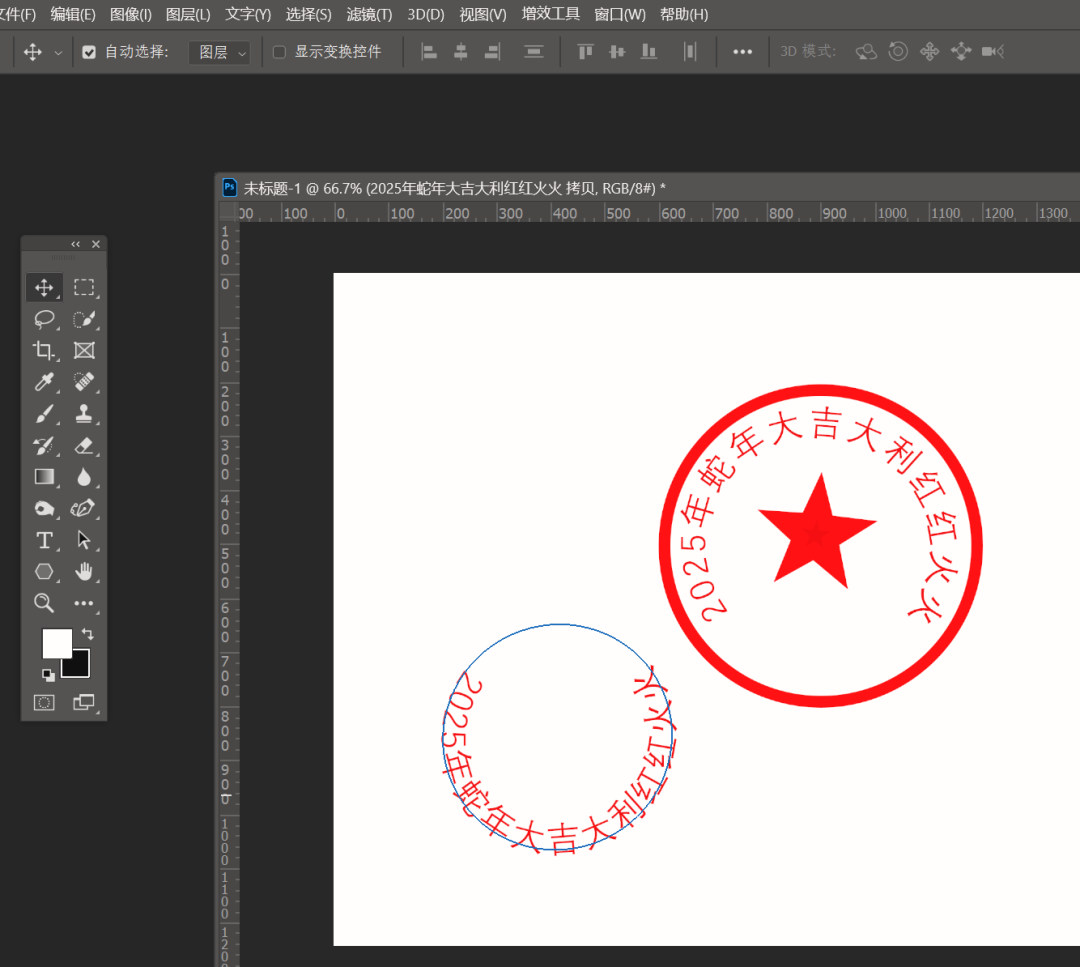Select the Lasso tool

[x=44, y=319]
